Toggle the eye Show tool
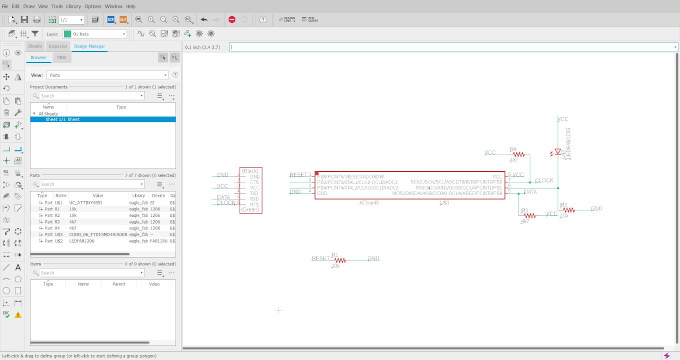The height and width of the screenshot is (360, 680). pos(18,52)
